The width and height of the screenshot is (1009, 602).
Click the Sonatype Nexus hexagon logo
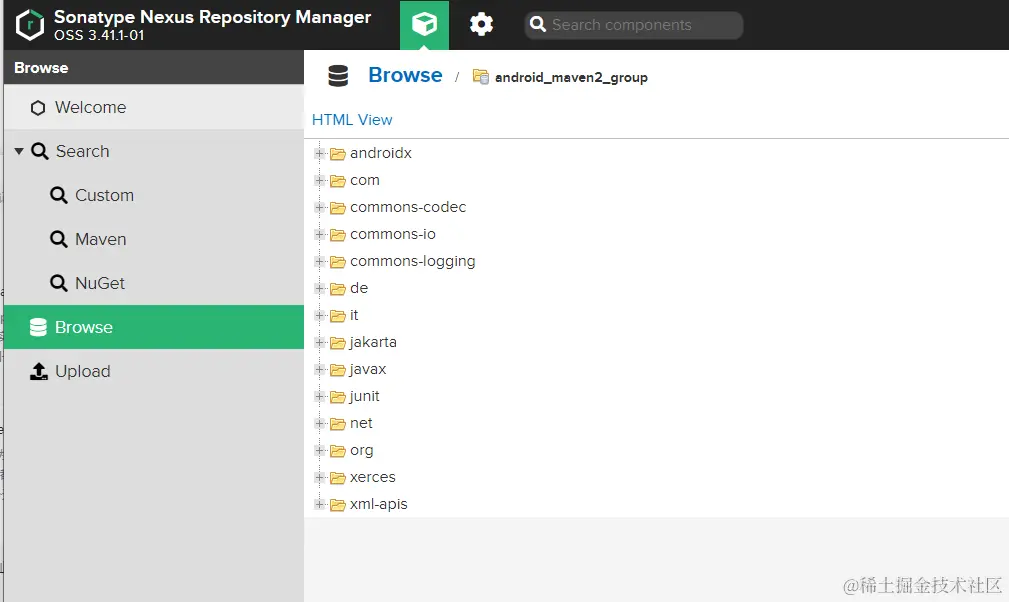pos(30,25)
